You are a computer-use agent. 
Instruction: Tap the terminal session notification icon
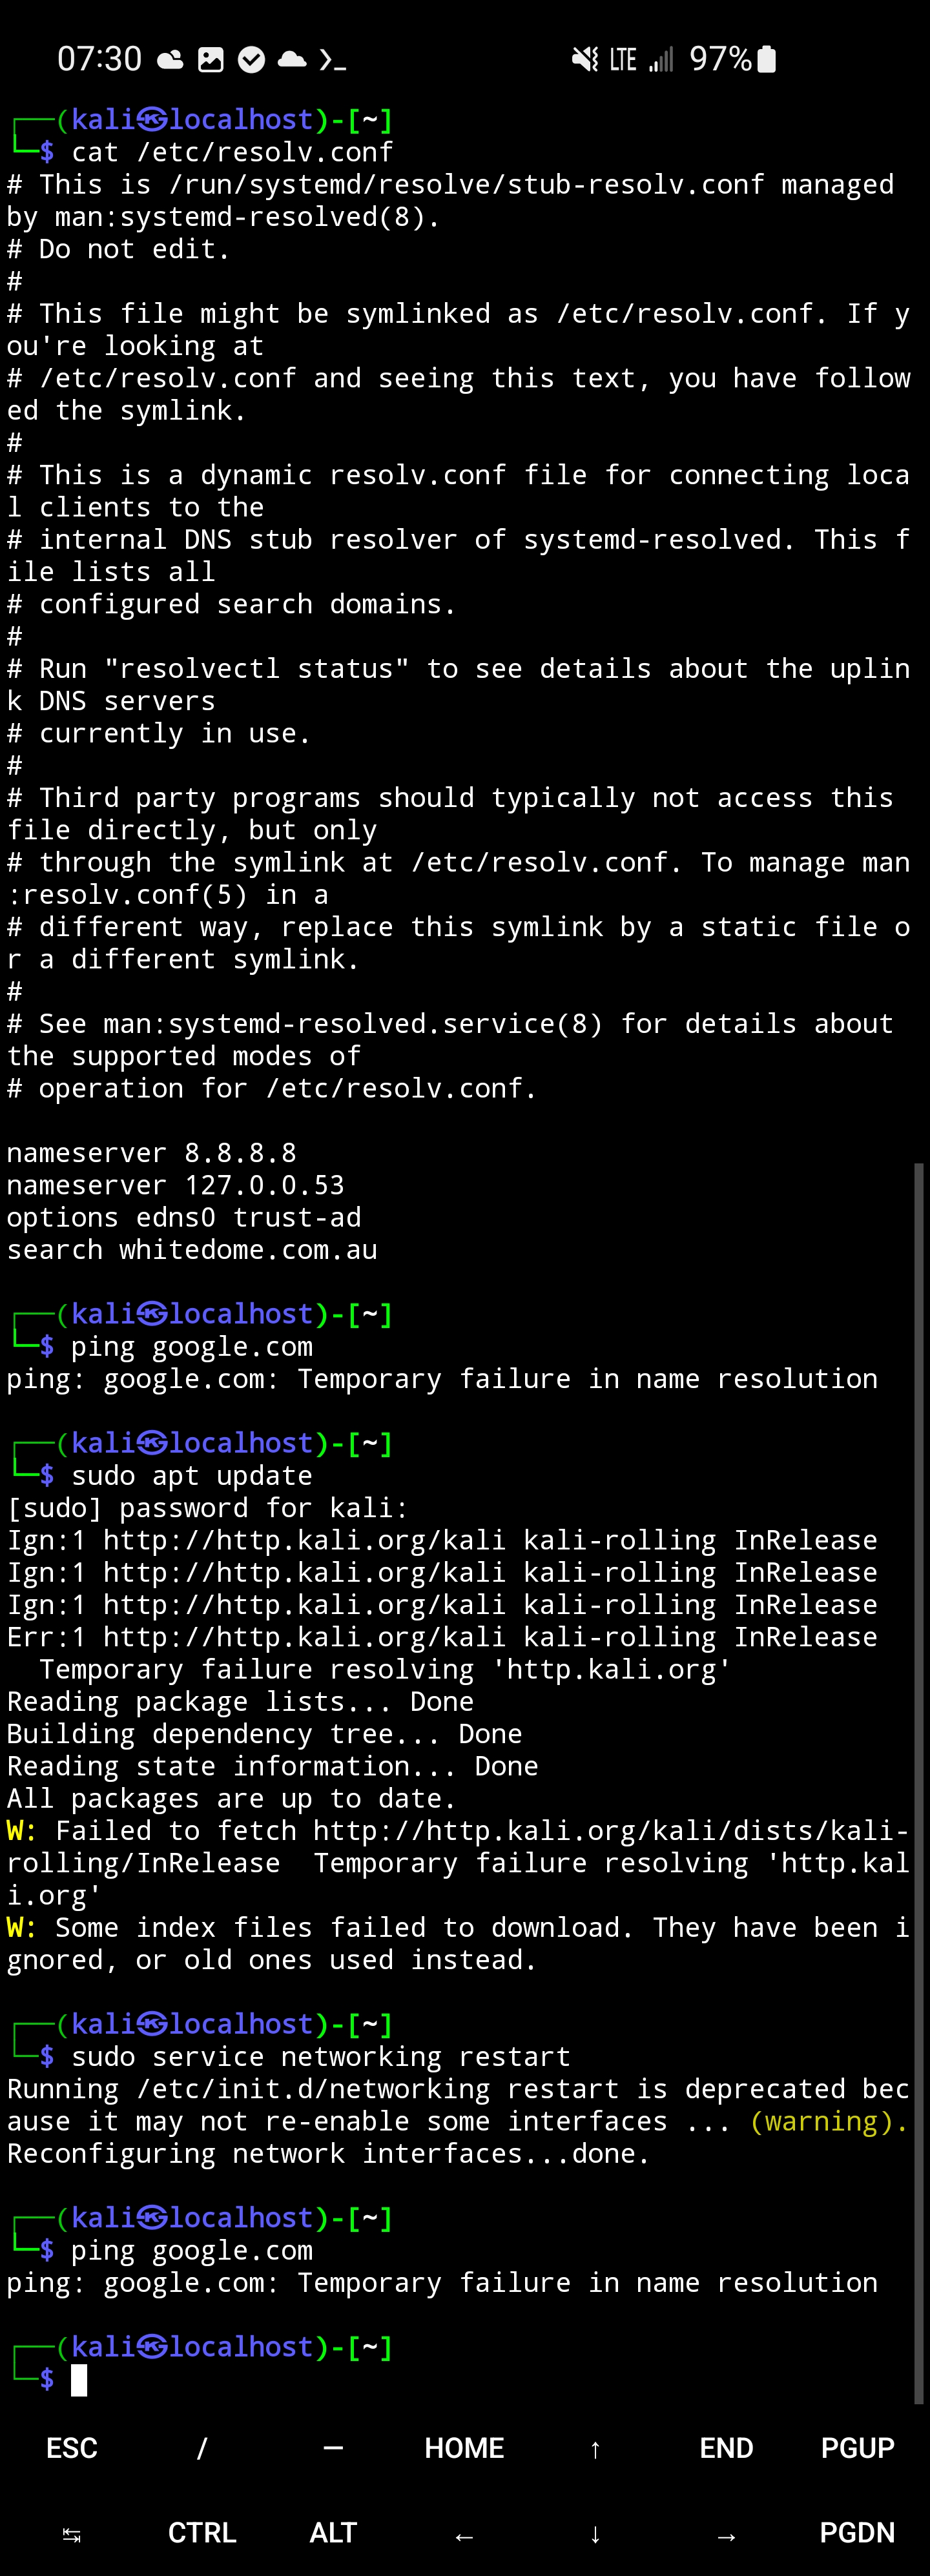[x=332, y=60]
